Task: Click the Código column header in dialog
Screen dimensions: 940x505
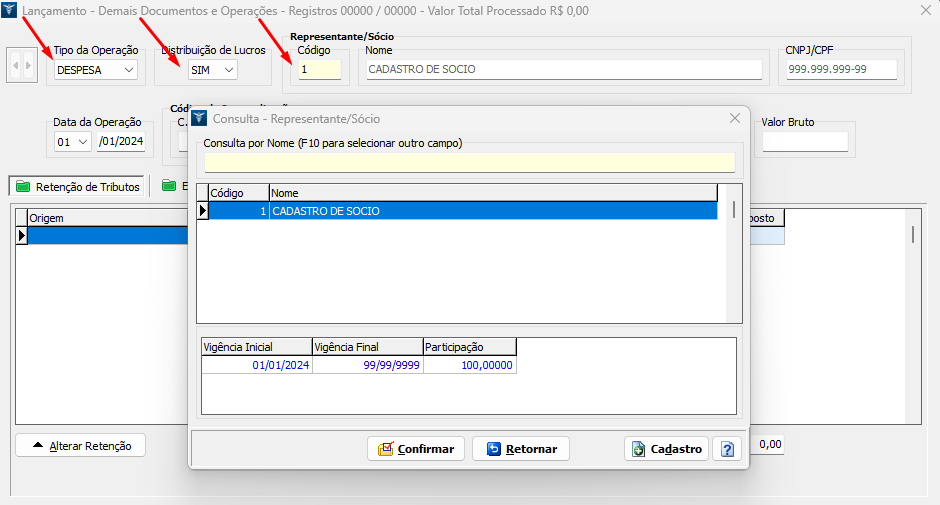Action: [x=238, y=193]
